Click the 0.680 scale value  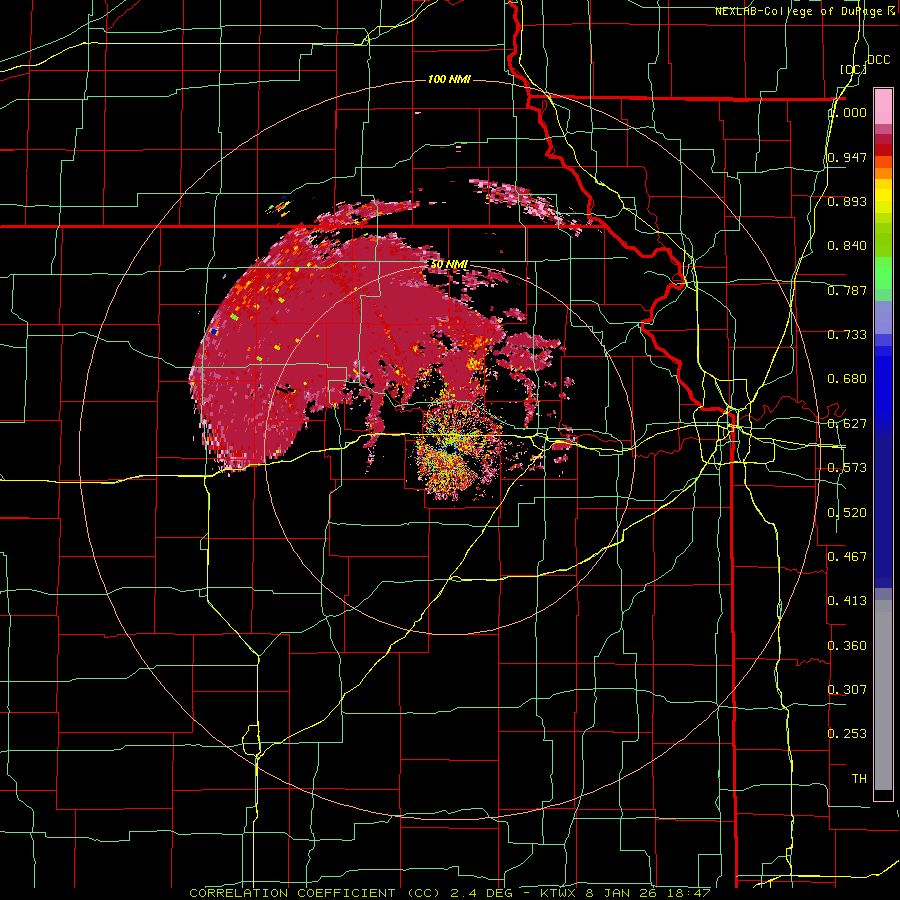pos(847,379)
